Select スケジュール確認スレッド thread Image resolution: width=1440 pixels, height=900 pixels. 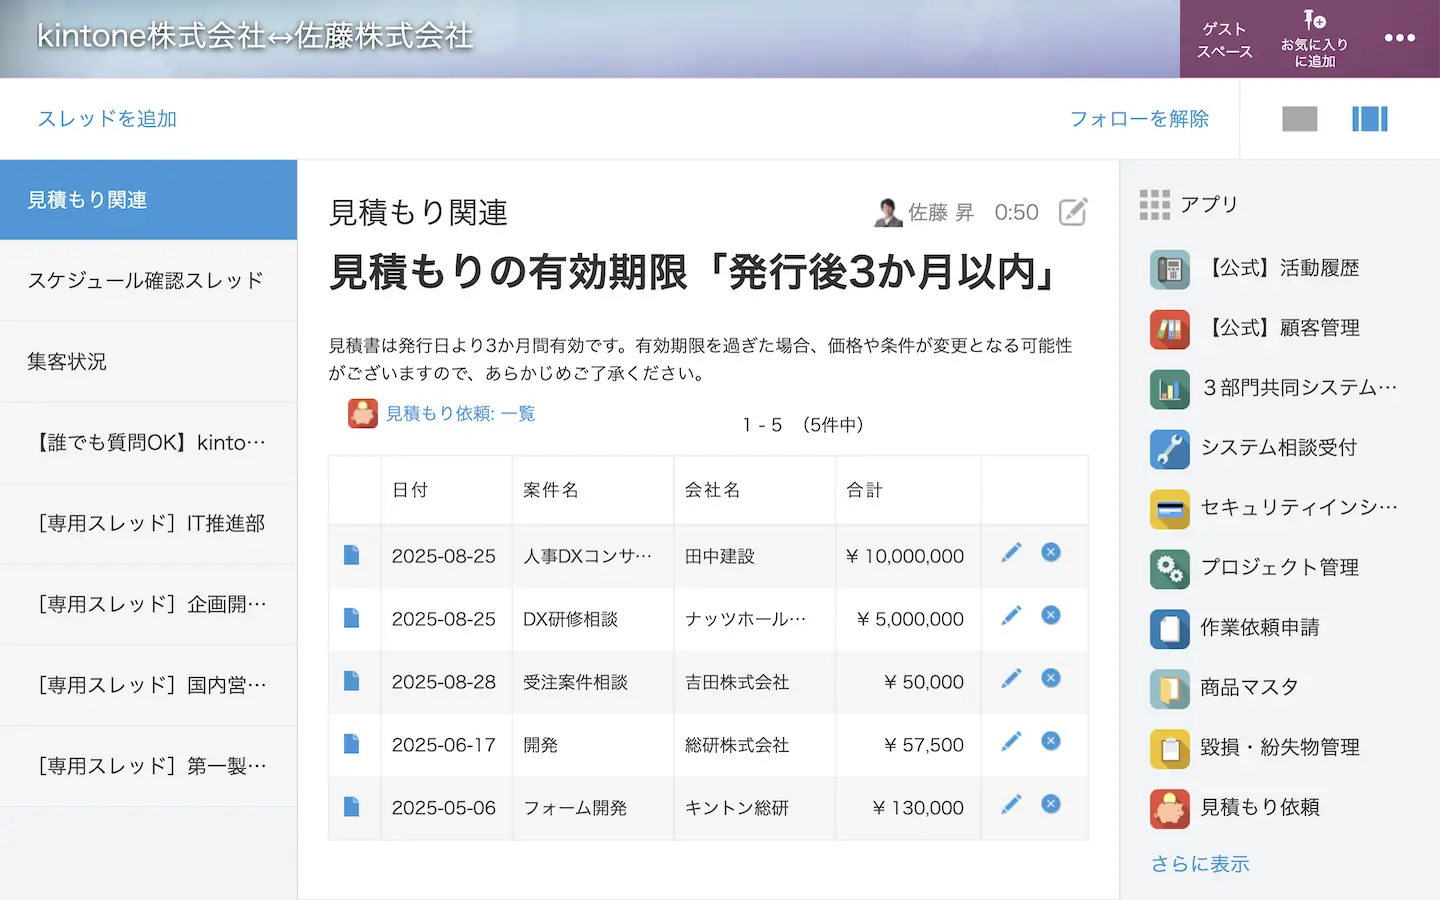(146, 281)
